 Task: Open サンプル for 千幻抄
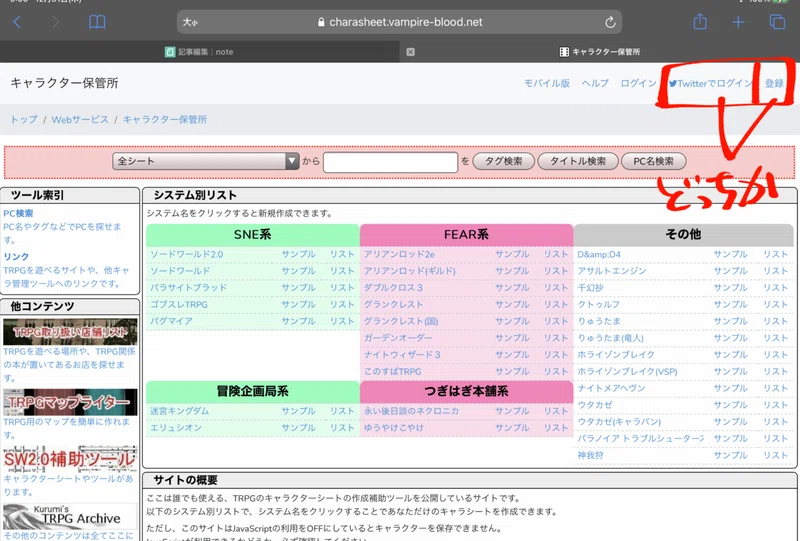[731, 288]
